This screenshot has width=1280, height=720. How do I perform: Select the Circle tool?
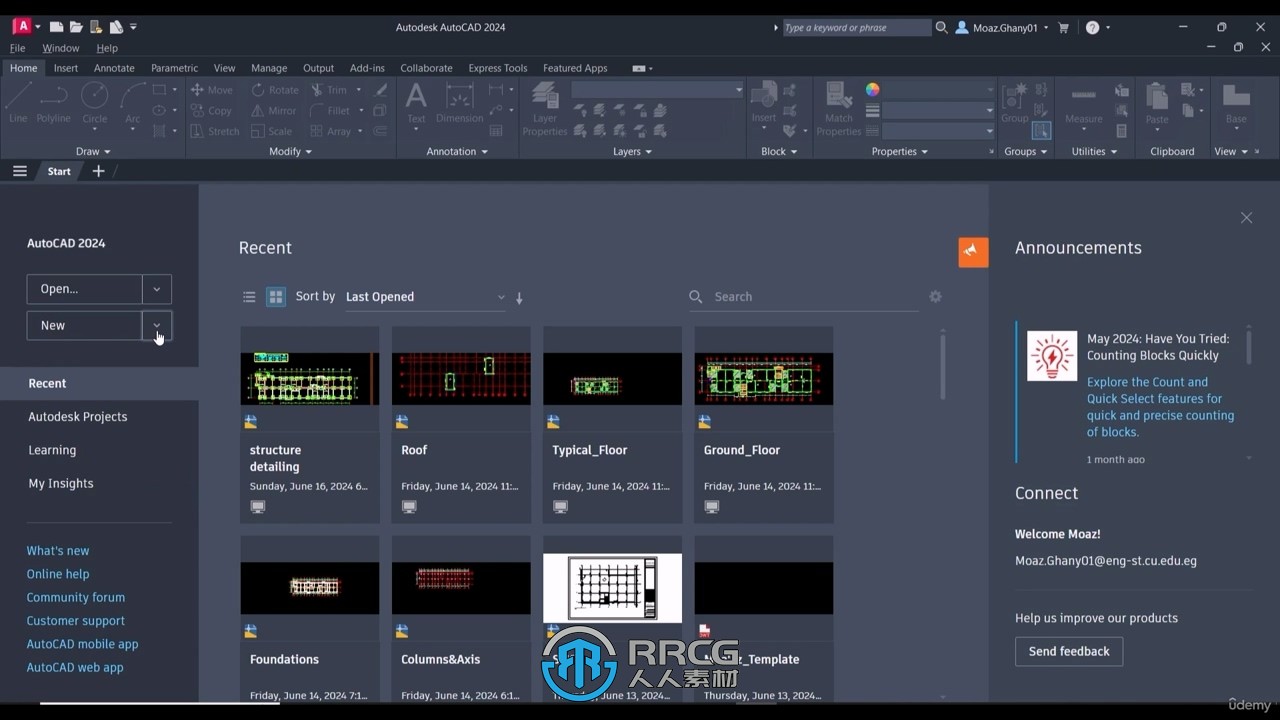tap(95, 103)
